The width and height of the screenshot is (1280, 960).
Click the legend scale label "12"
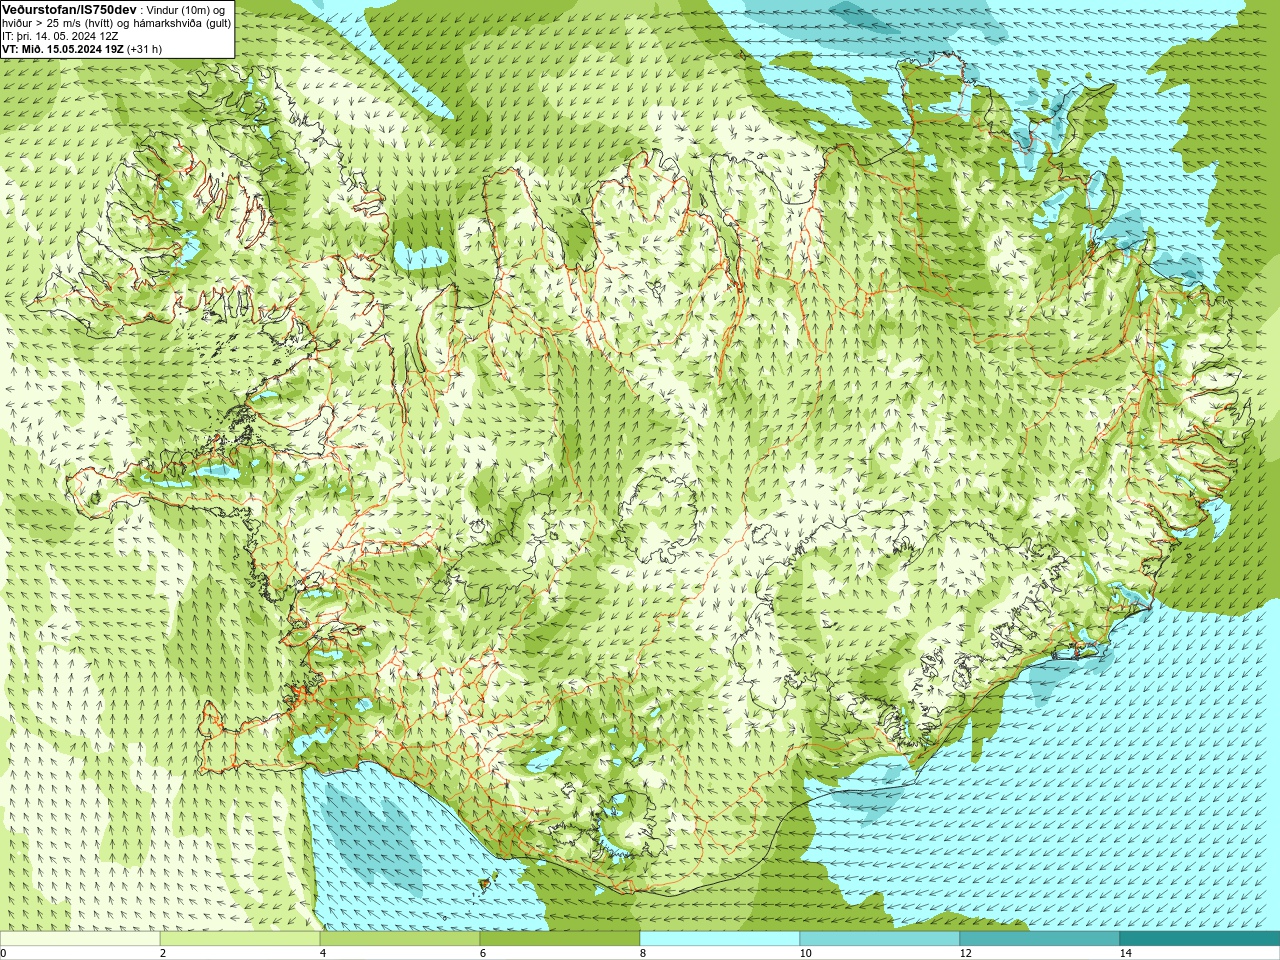(965, 953)
